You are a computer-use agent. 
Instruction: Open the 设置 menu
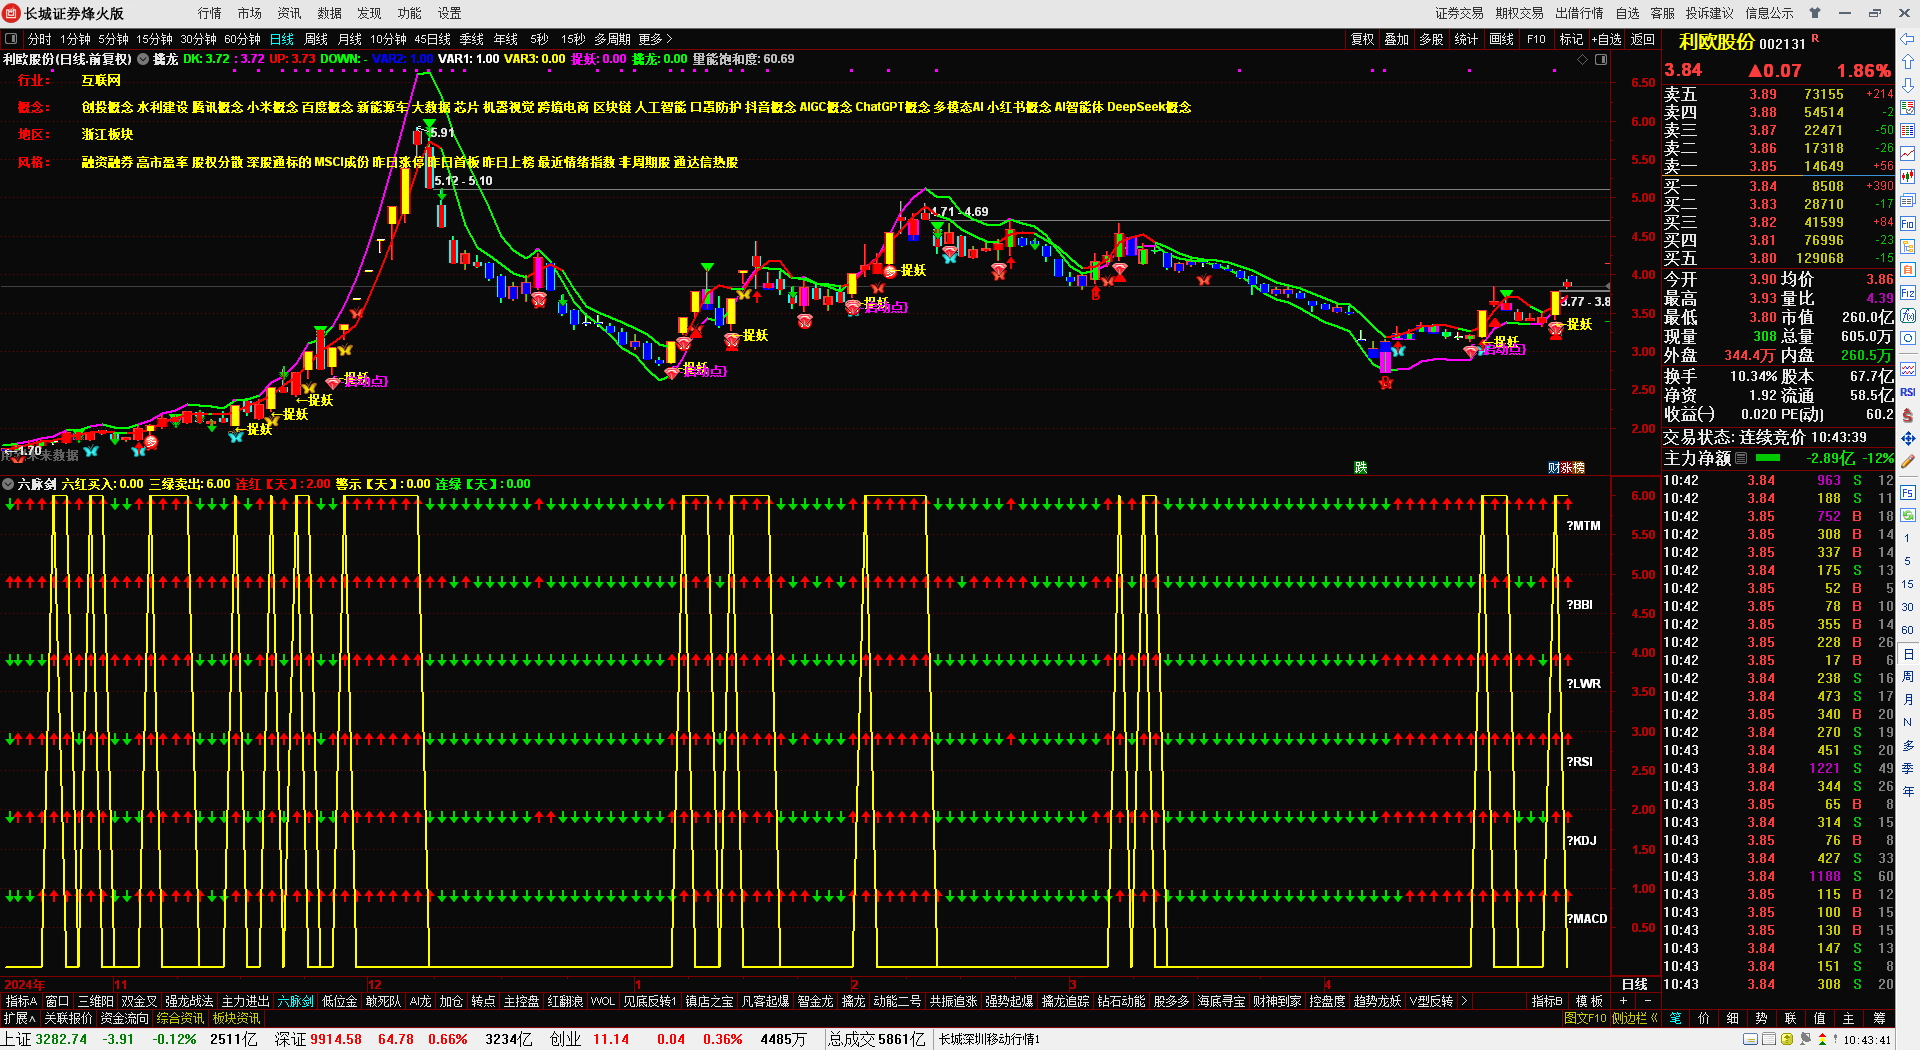pos(449,13)
